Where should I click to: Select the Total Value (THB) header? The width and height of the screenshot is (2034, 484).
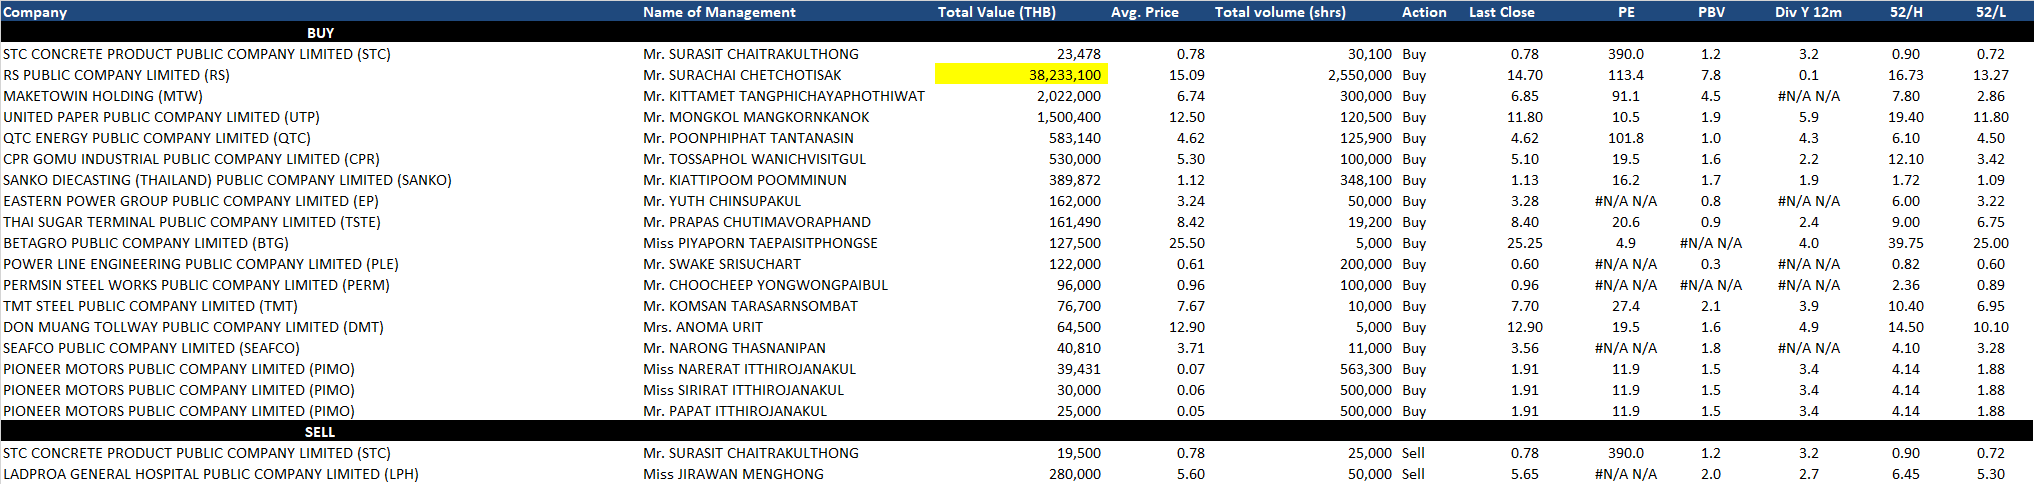click(x=996, y=12)
